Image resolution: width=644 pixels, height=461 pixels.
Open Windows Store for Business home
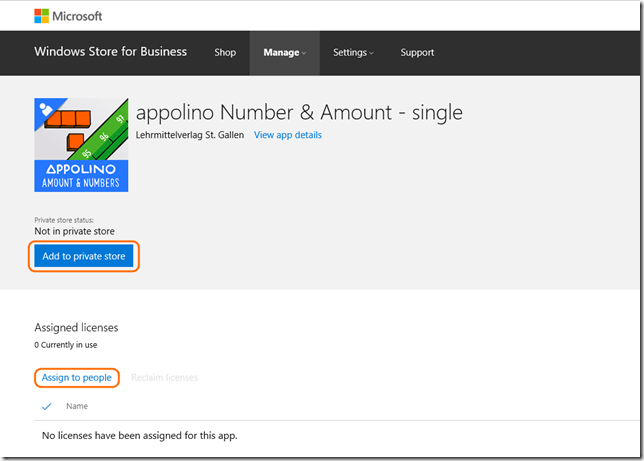tap(110, 52)
